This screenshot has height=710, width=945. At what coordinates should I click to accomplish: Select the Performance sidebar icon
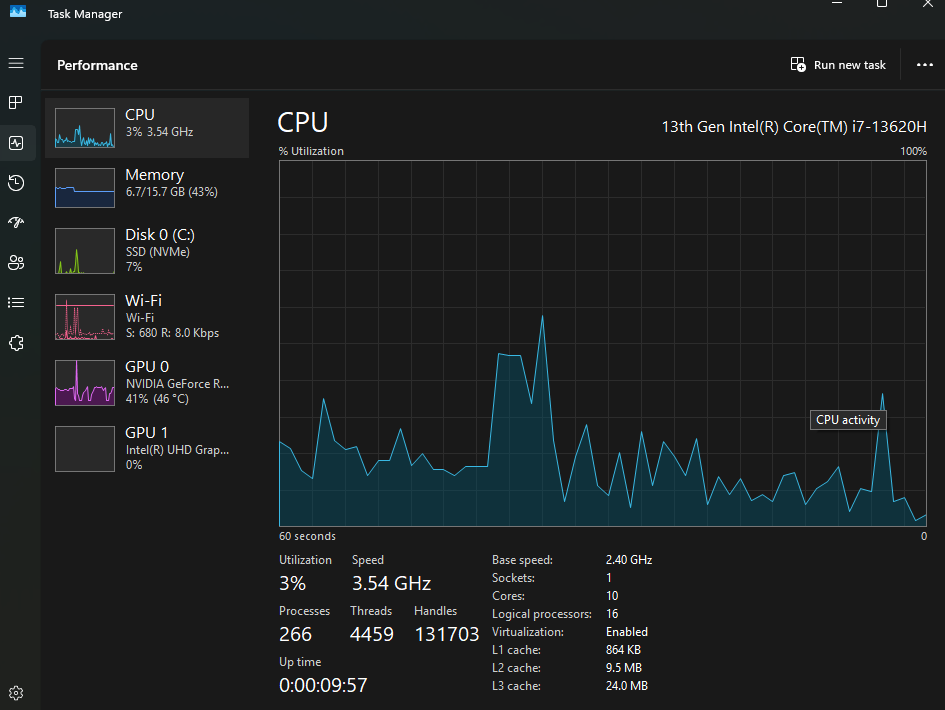tap(16, 143)
